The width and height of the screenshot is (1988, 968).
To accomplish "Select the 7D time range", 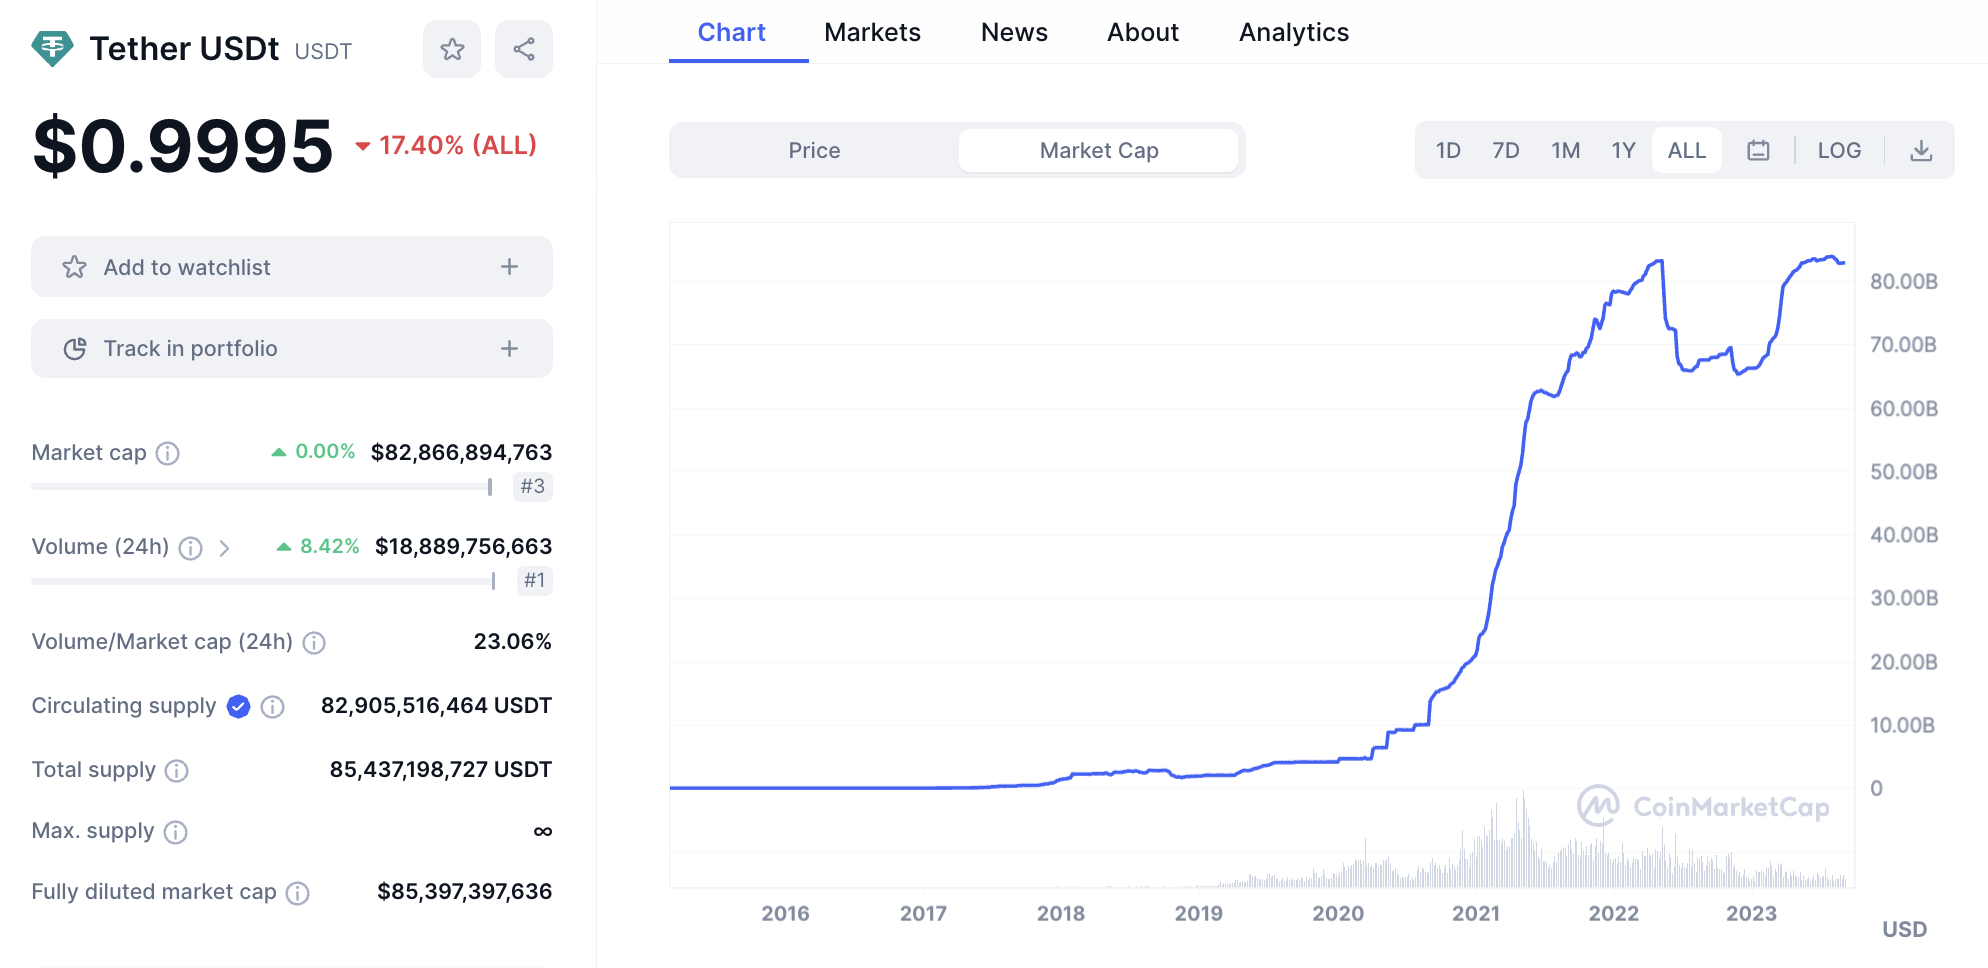I will click(x=1505, y=150).
